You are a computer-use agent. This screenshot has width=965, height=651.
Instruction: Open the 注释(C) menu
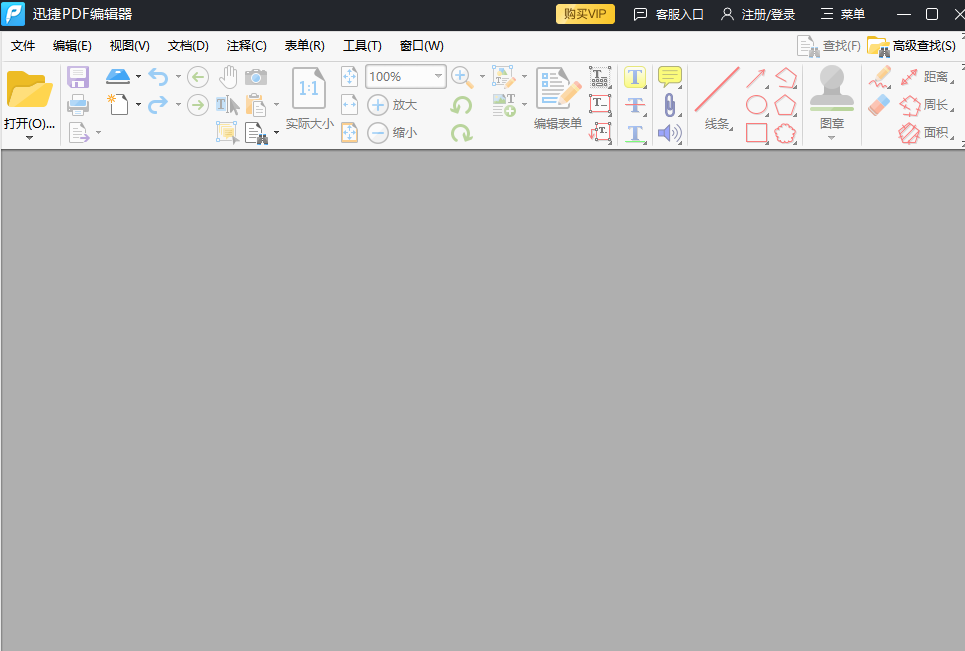pos(246,45)
